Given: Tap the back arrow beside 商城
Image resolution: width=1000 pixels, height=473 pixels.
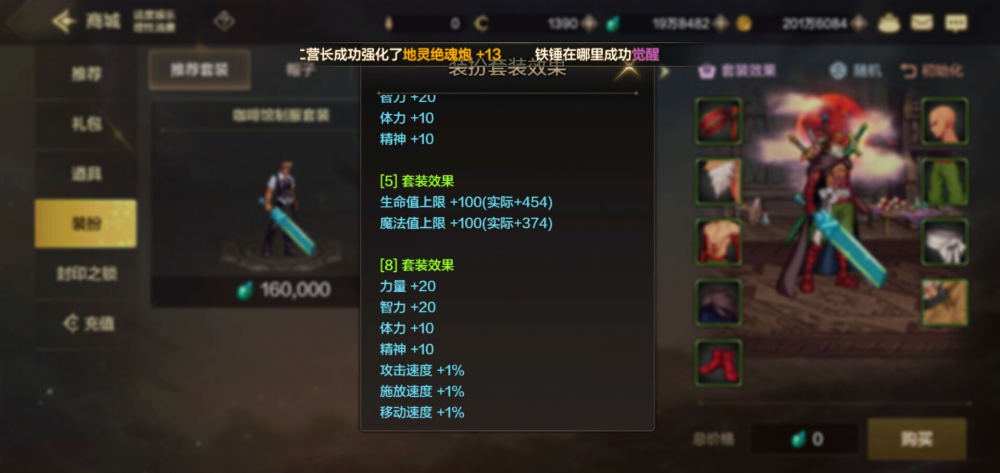Looking at the screenshot, I should pos(64,22).
